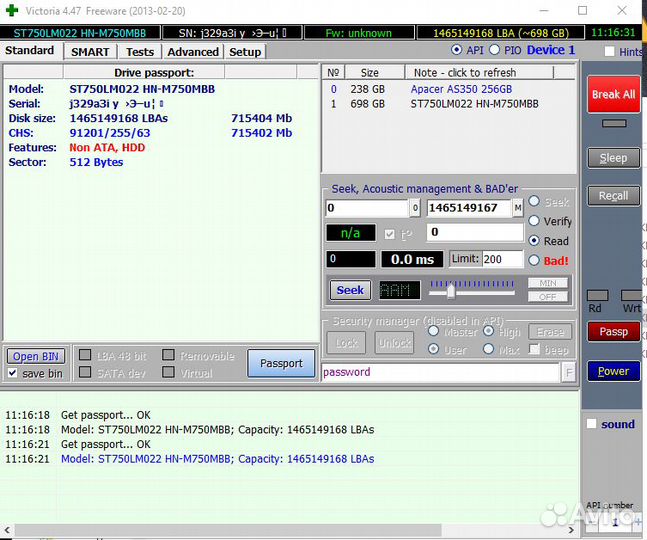Select the Verify radio option
Viewport: 647px width, 540px height.
point(534,221)
